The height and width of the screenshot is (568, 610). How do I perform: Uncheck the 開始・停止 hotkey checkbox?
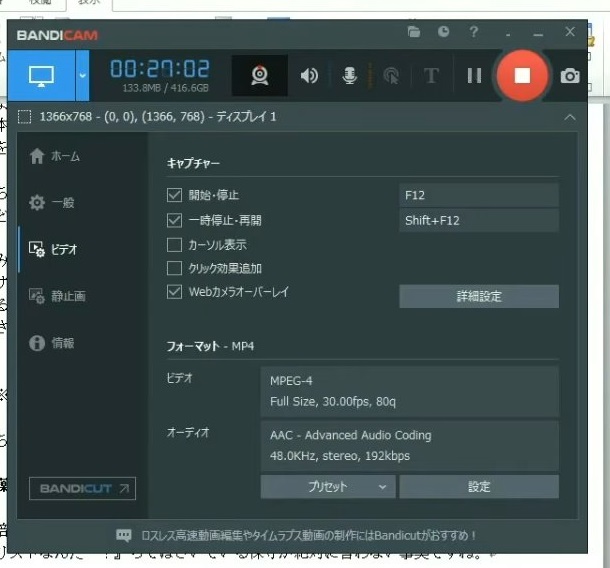point(174,195)
